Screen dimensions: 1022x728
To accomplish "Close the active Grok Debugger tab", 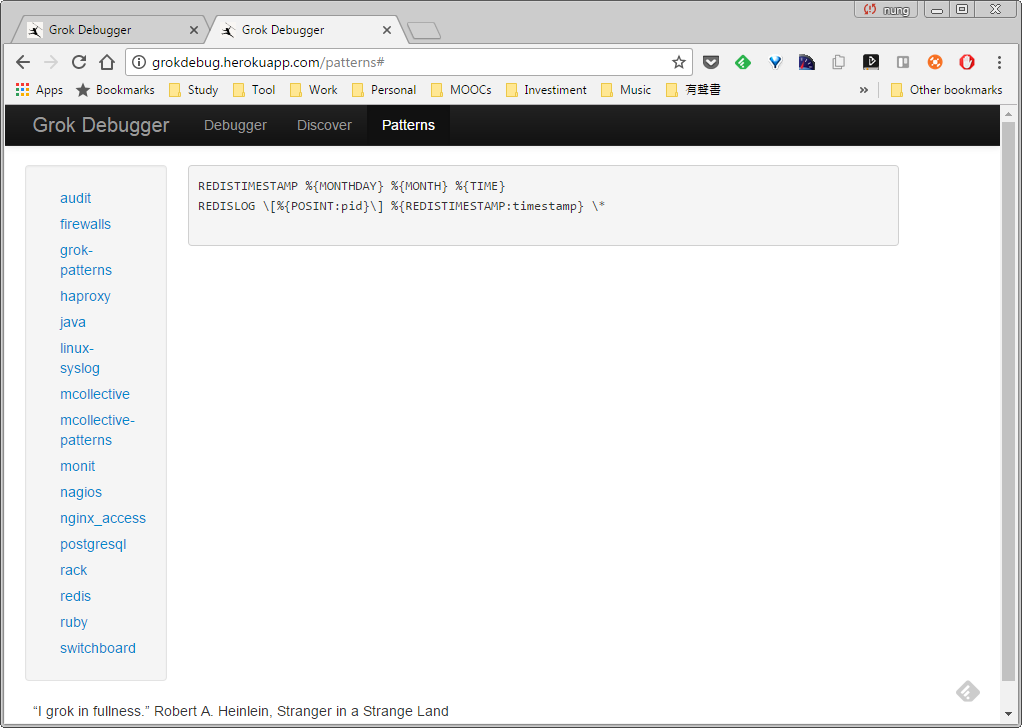I will 387,30.
